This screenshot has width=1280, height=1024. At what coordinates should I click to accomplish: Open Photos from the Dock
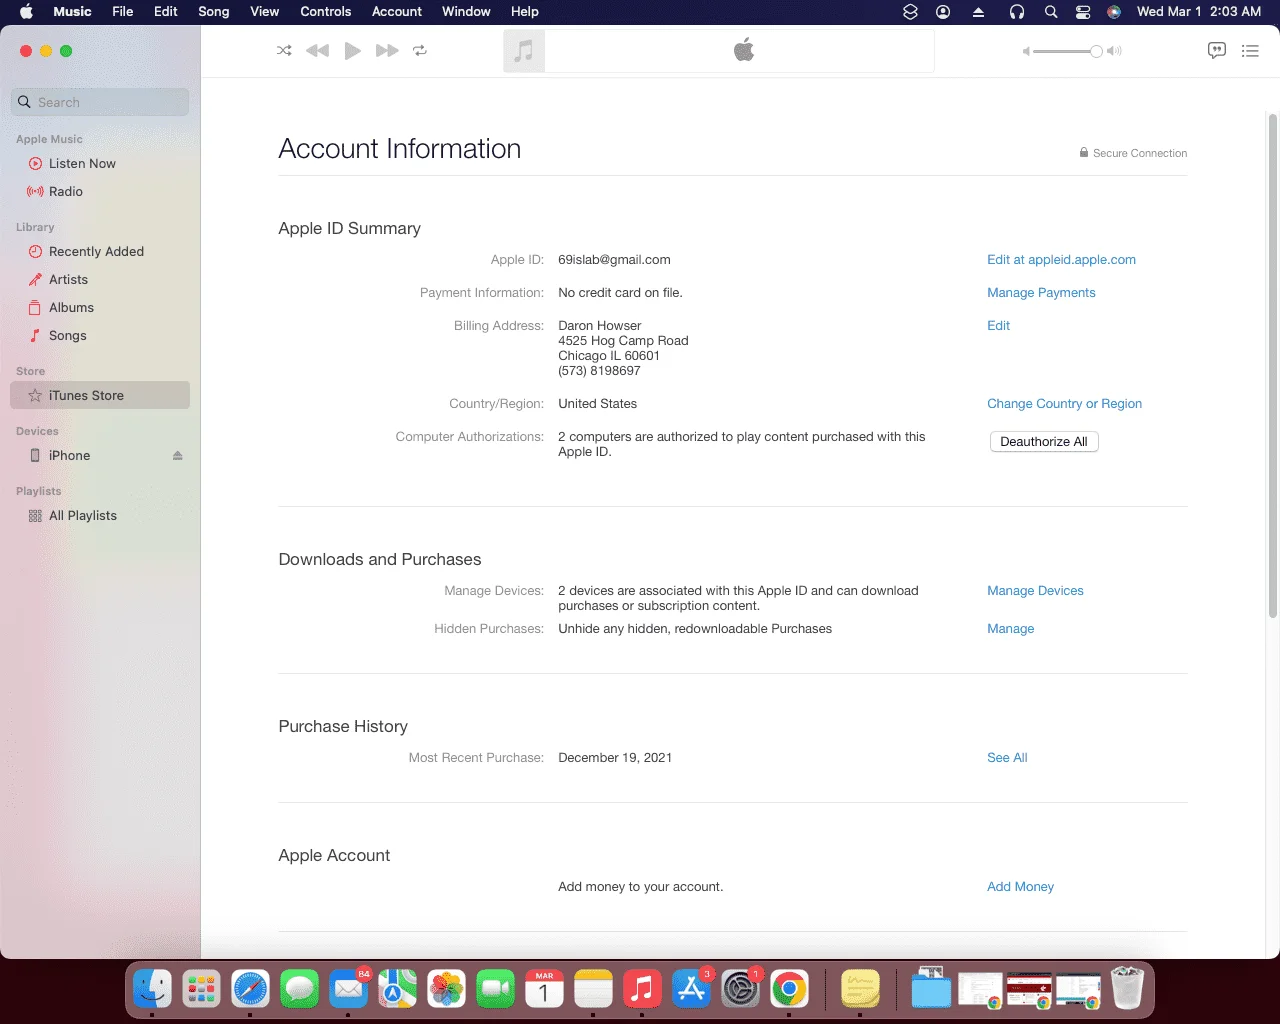tap(447, 990)
